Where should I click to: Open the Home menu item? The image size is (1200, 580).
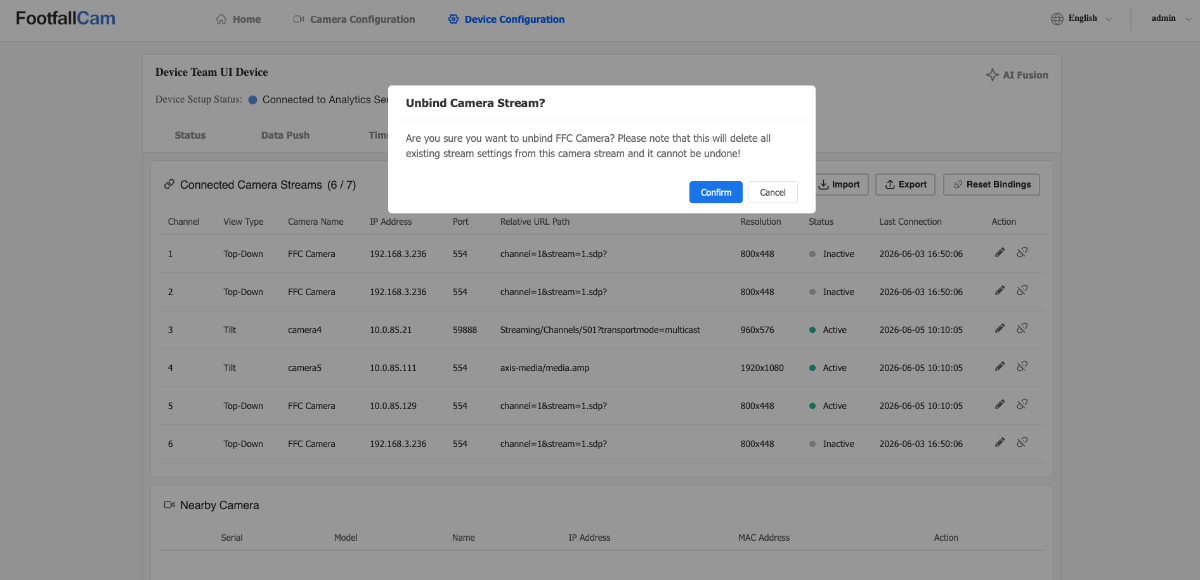238,19
